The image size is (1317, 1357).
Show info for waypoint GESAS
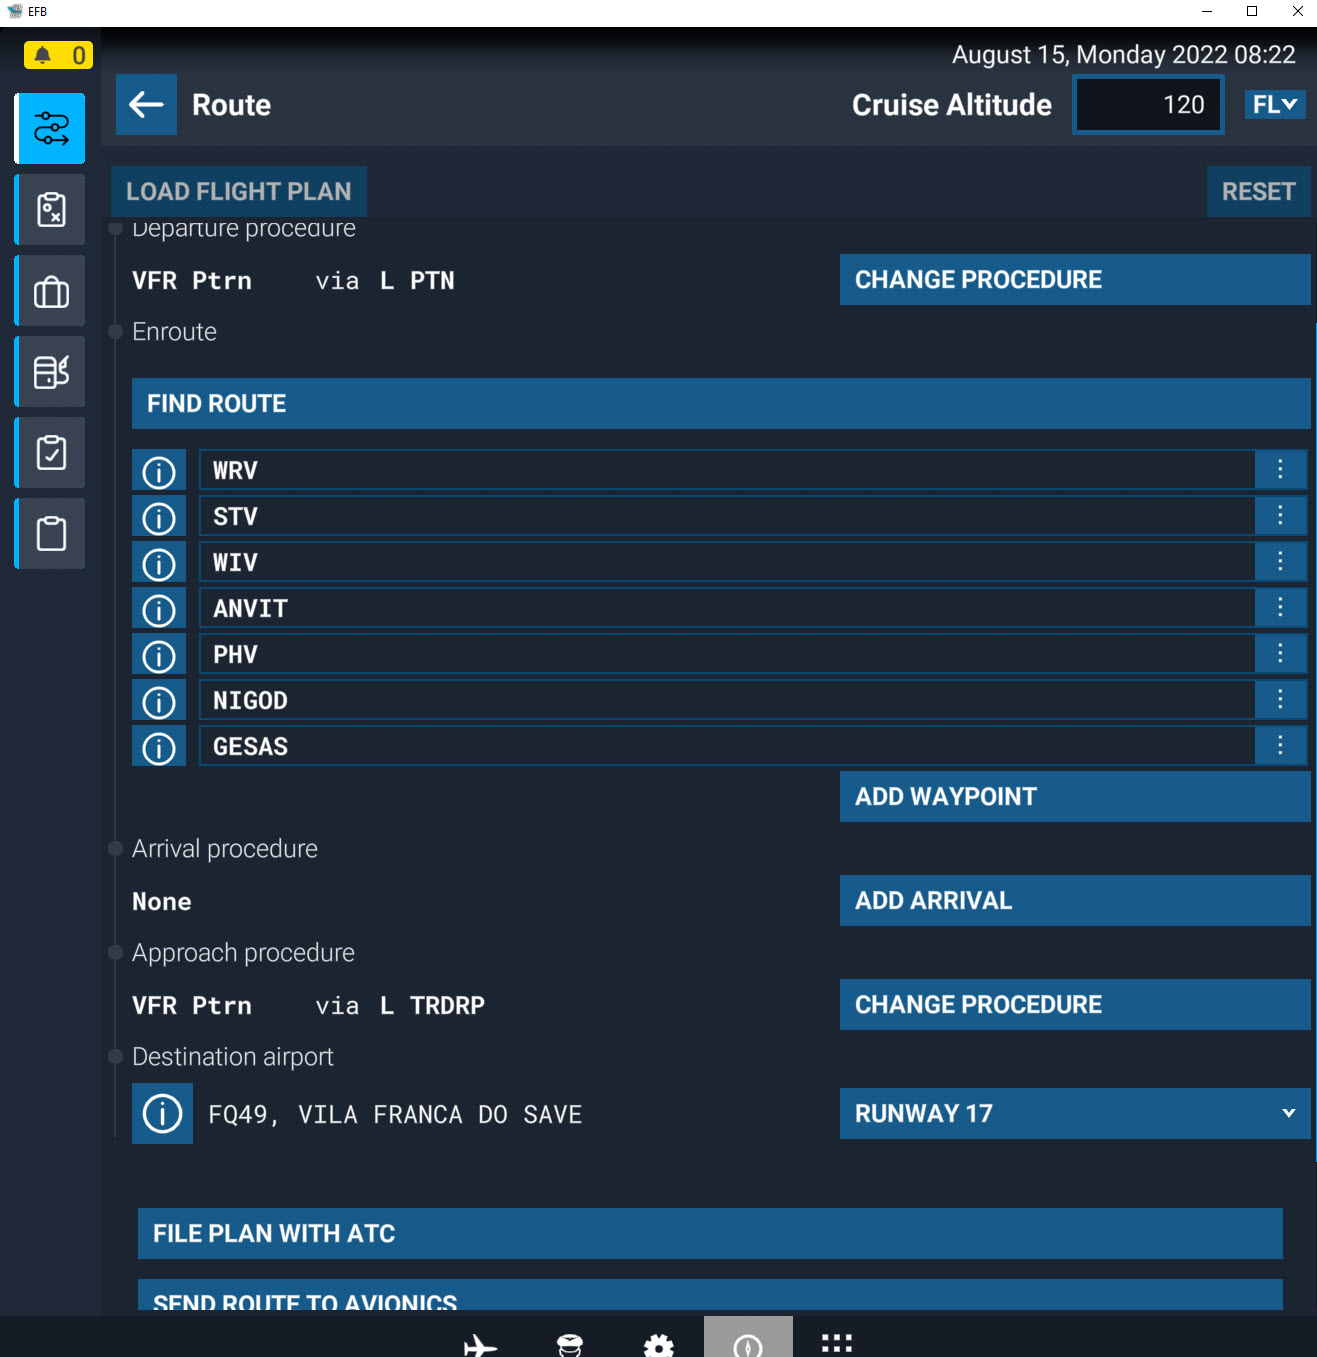pyautogui.click(x=159, y=747)
